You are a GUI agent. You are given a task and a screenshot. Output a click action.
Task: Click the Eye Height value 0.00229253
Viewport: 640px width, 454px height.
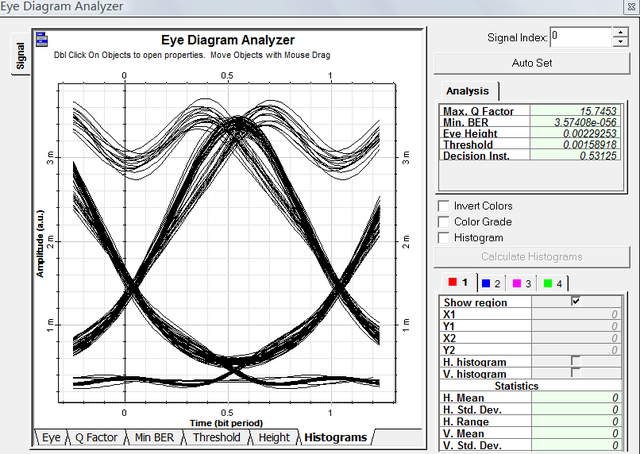click(576, 133)
